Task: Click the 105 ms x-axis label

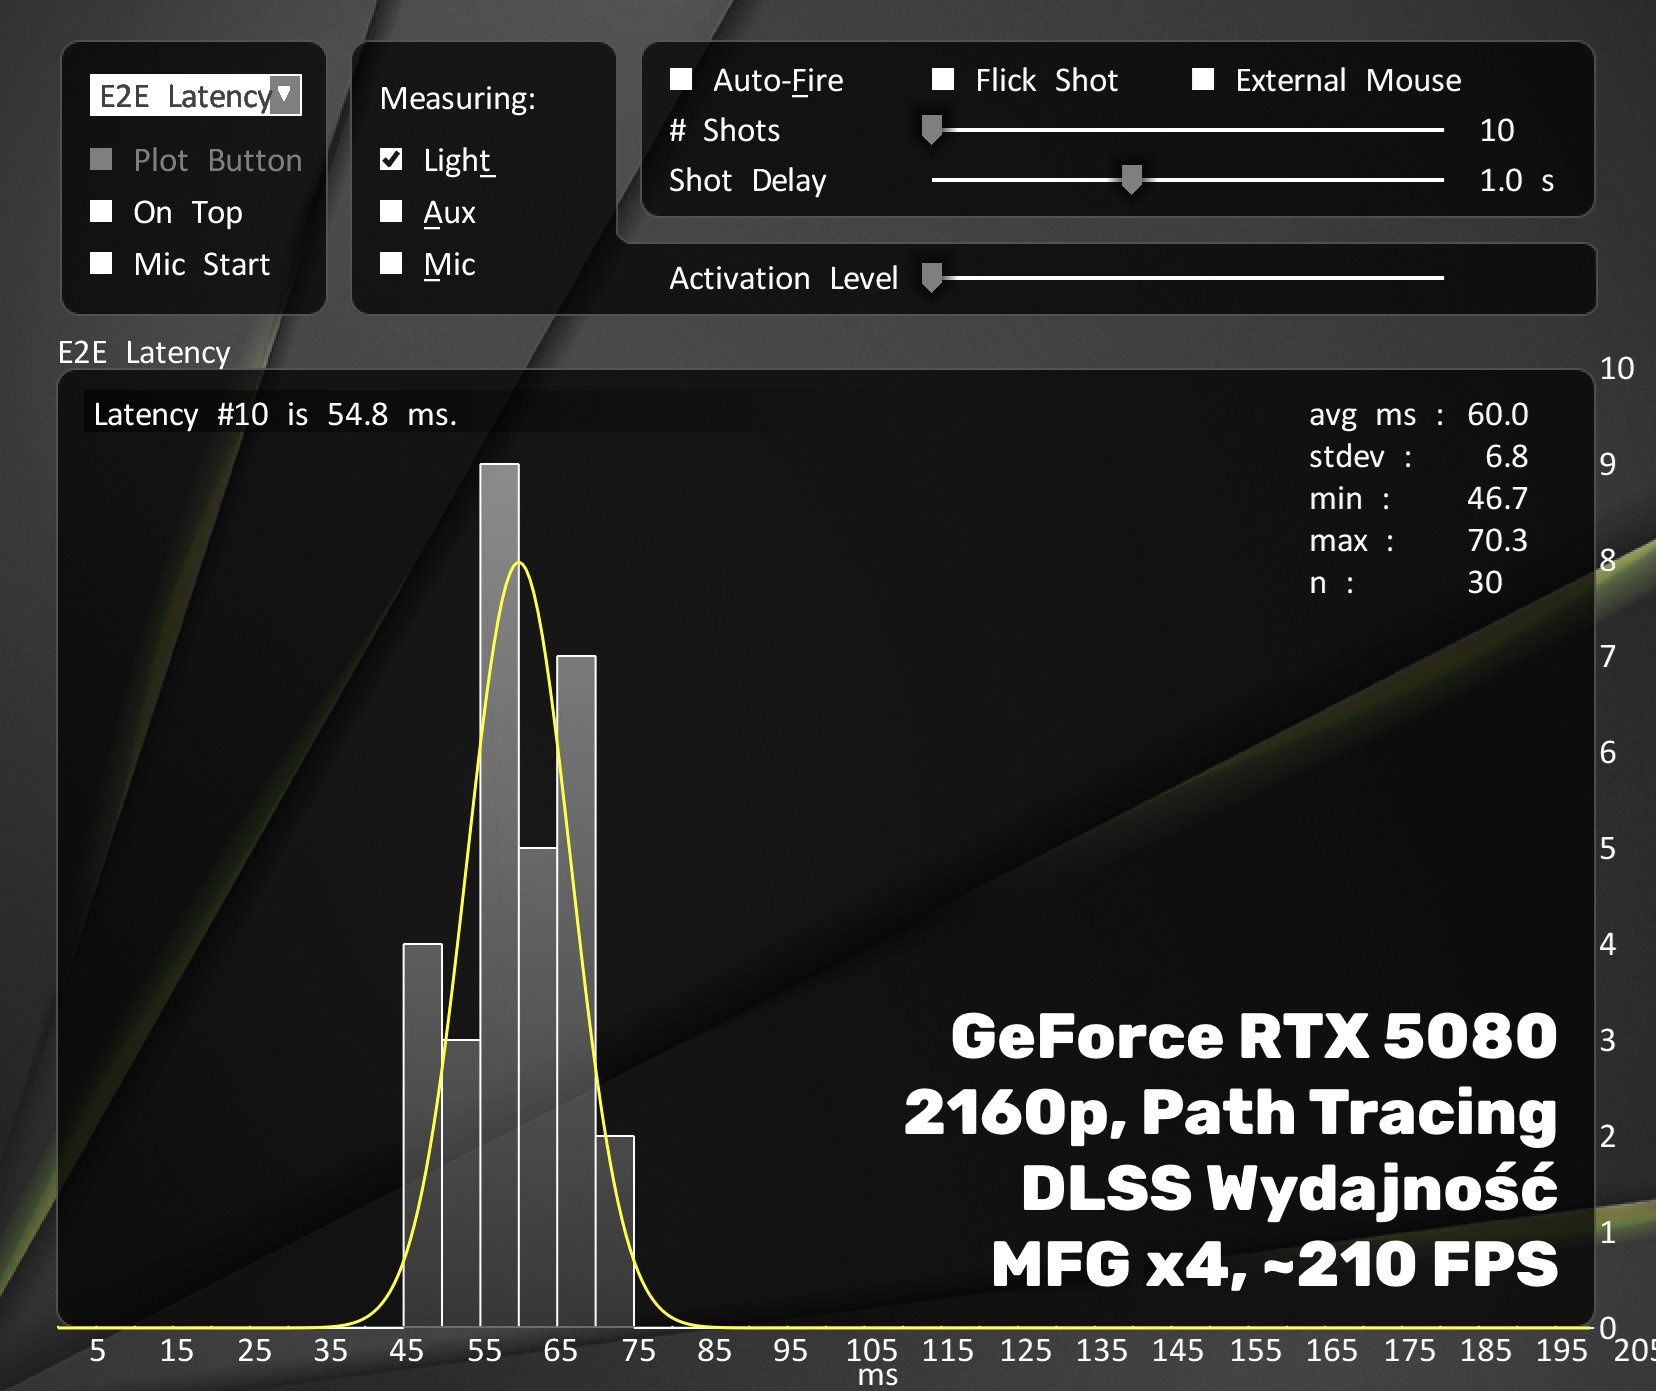Action: pyautogui.click(x=871, y=1350)
